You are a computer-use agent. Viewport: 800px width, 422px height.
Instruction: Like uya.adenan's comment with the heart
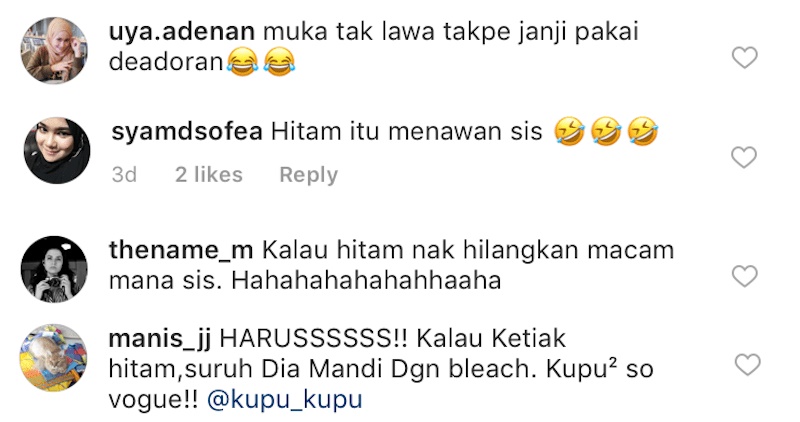click(744, 57)
